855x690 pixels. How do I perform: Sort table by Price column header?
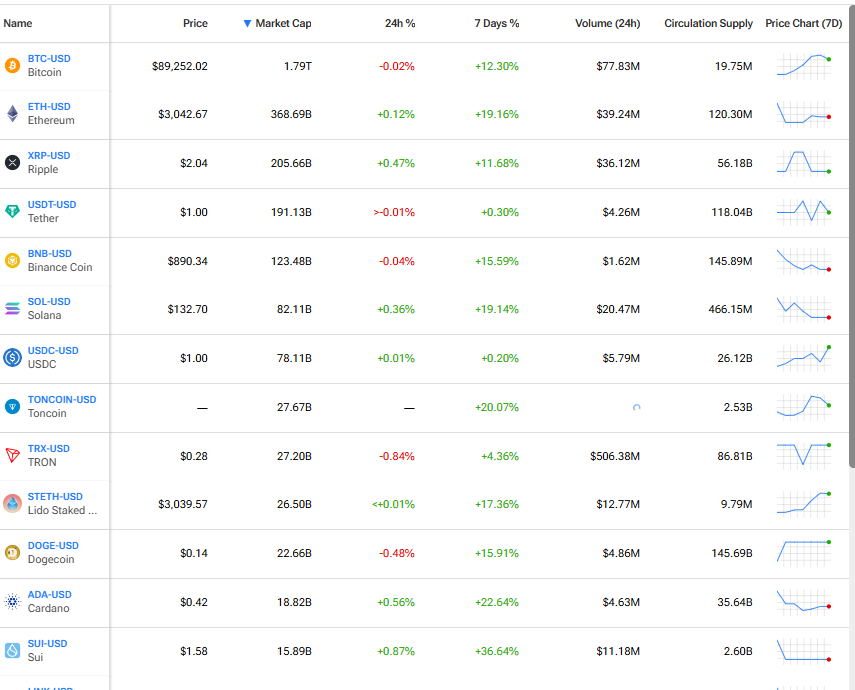tap(195, 23)
